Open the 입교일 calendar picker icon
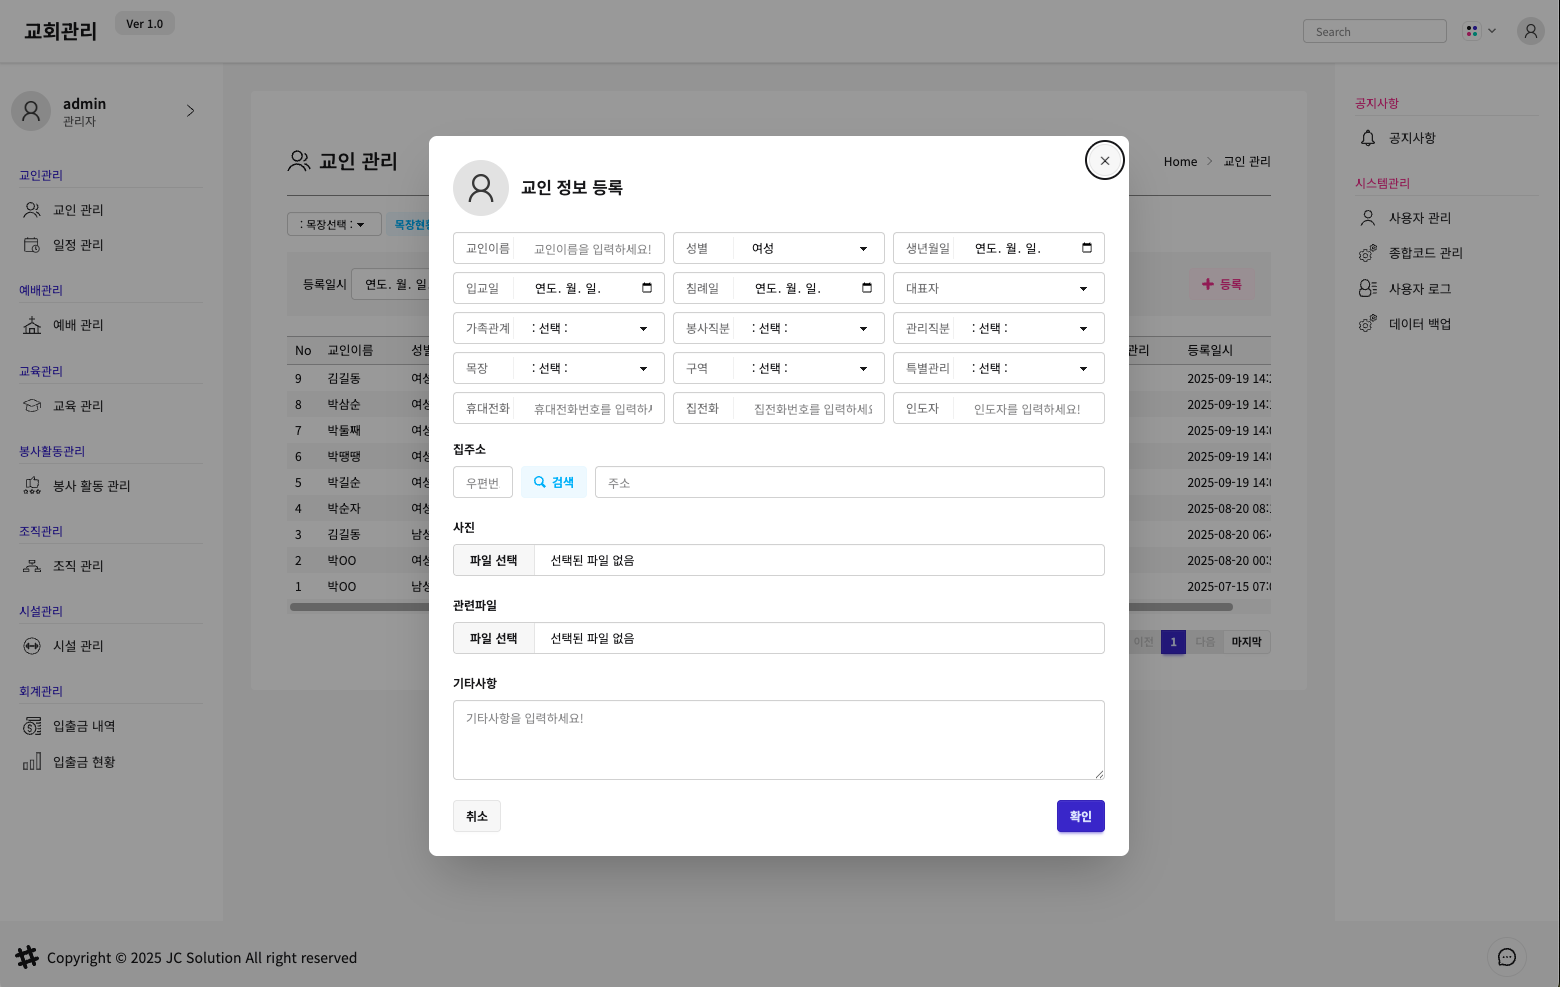Screen dimensions: 1560x987 click(646, 288)
